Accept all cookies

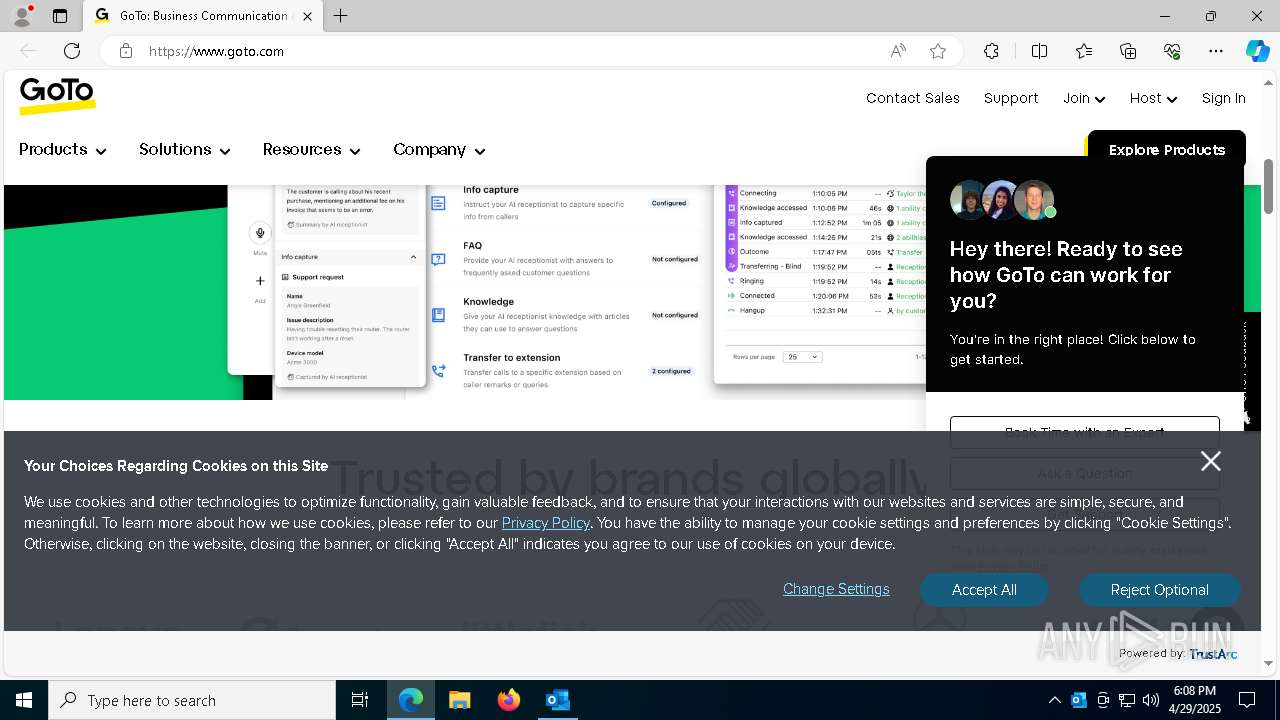(x=984, y=590)
